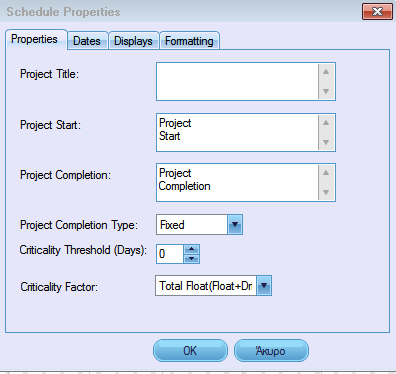
Task: Decrease Criticality Threshold with down arrow
Action: coord(191,259)
